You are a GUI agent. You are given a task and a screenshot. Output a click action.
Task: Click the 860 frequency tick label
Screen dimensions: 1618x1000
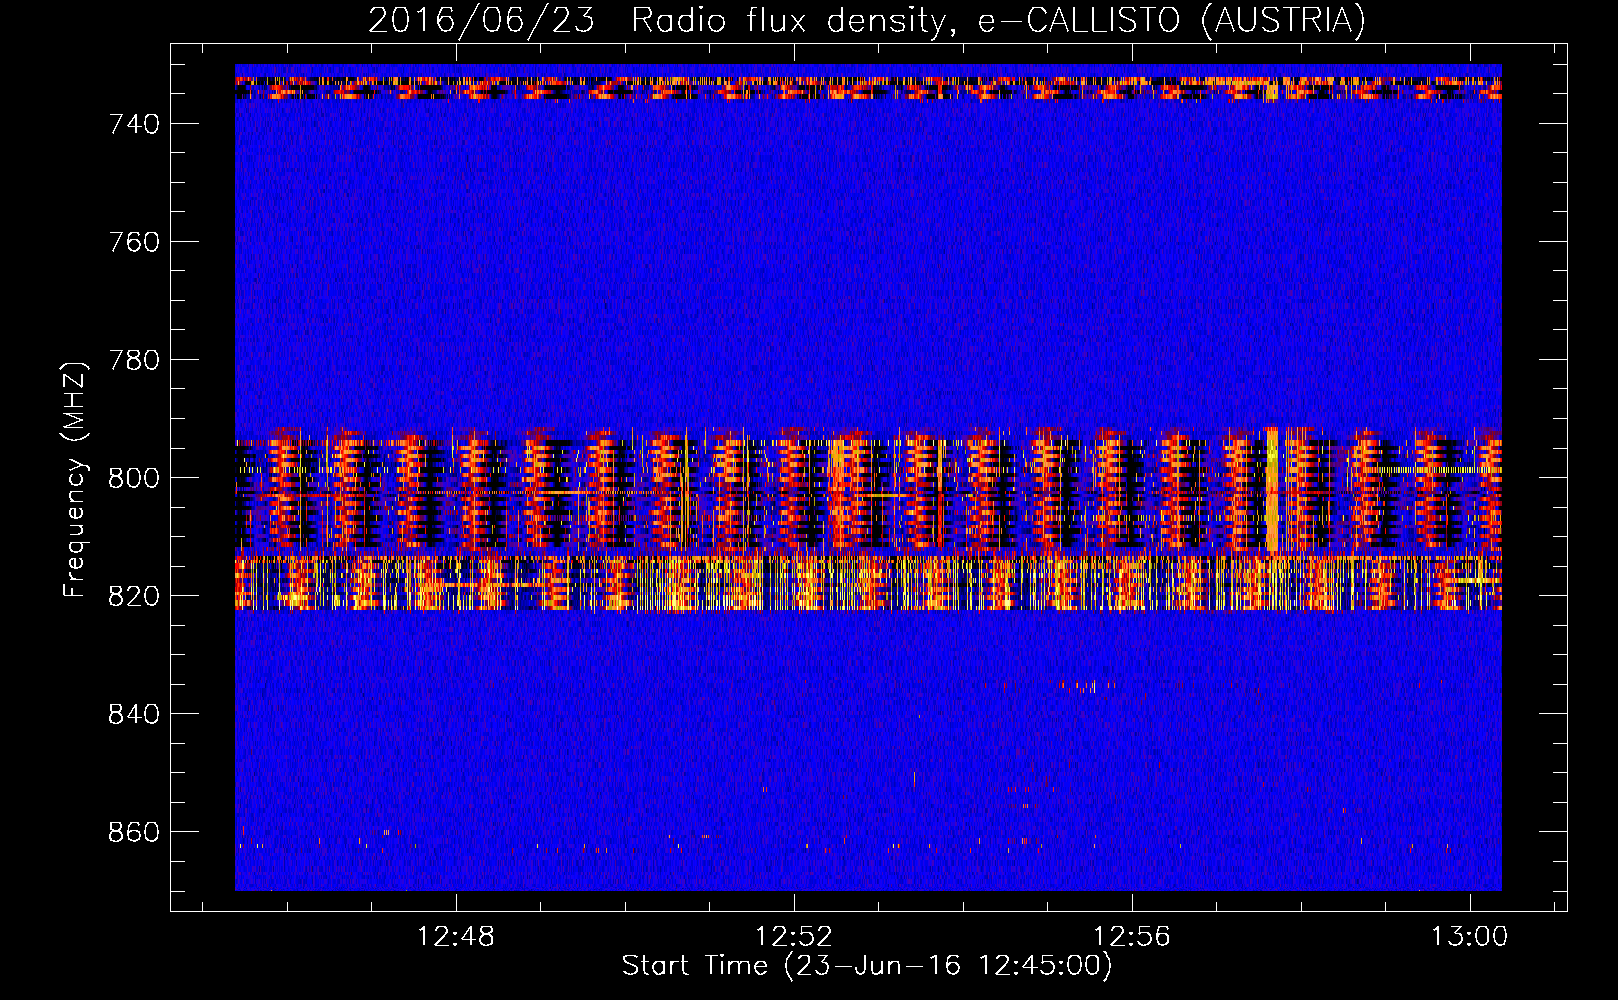click(134, 832)
